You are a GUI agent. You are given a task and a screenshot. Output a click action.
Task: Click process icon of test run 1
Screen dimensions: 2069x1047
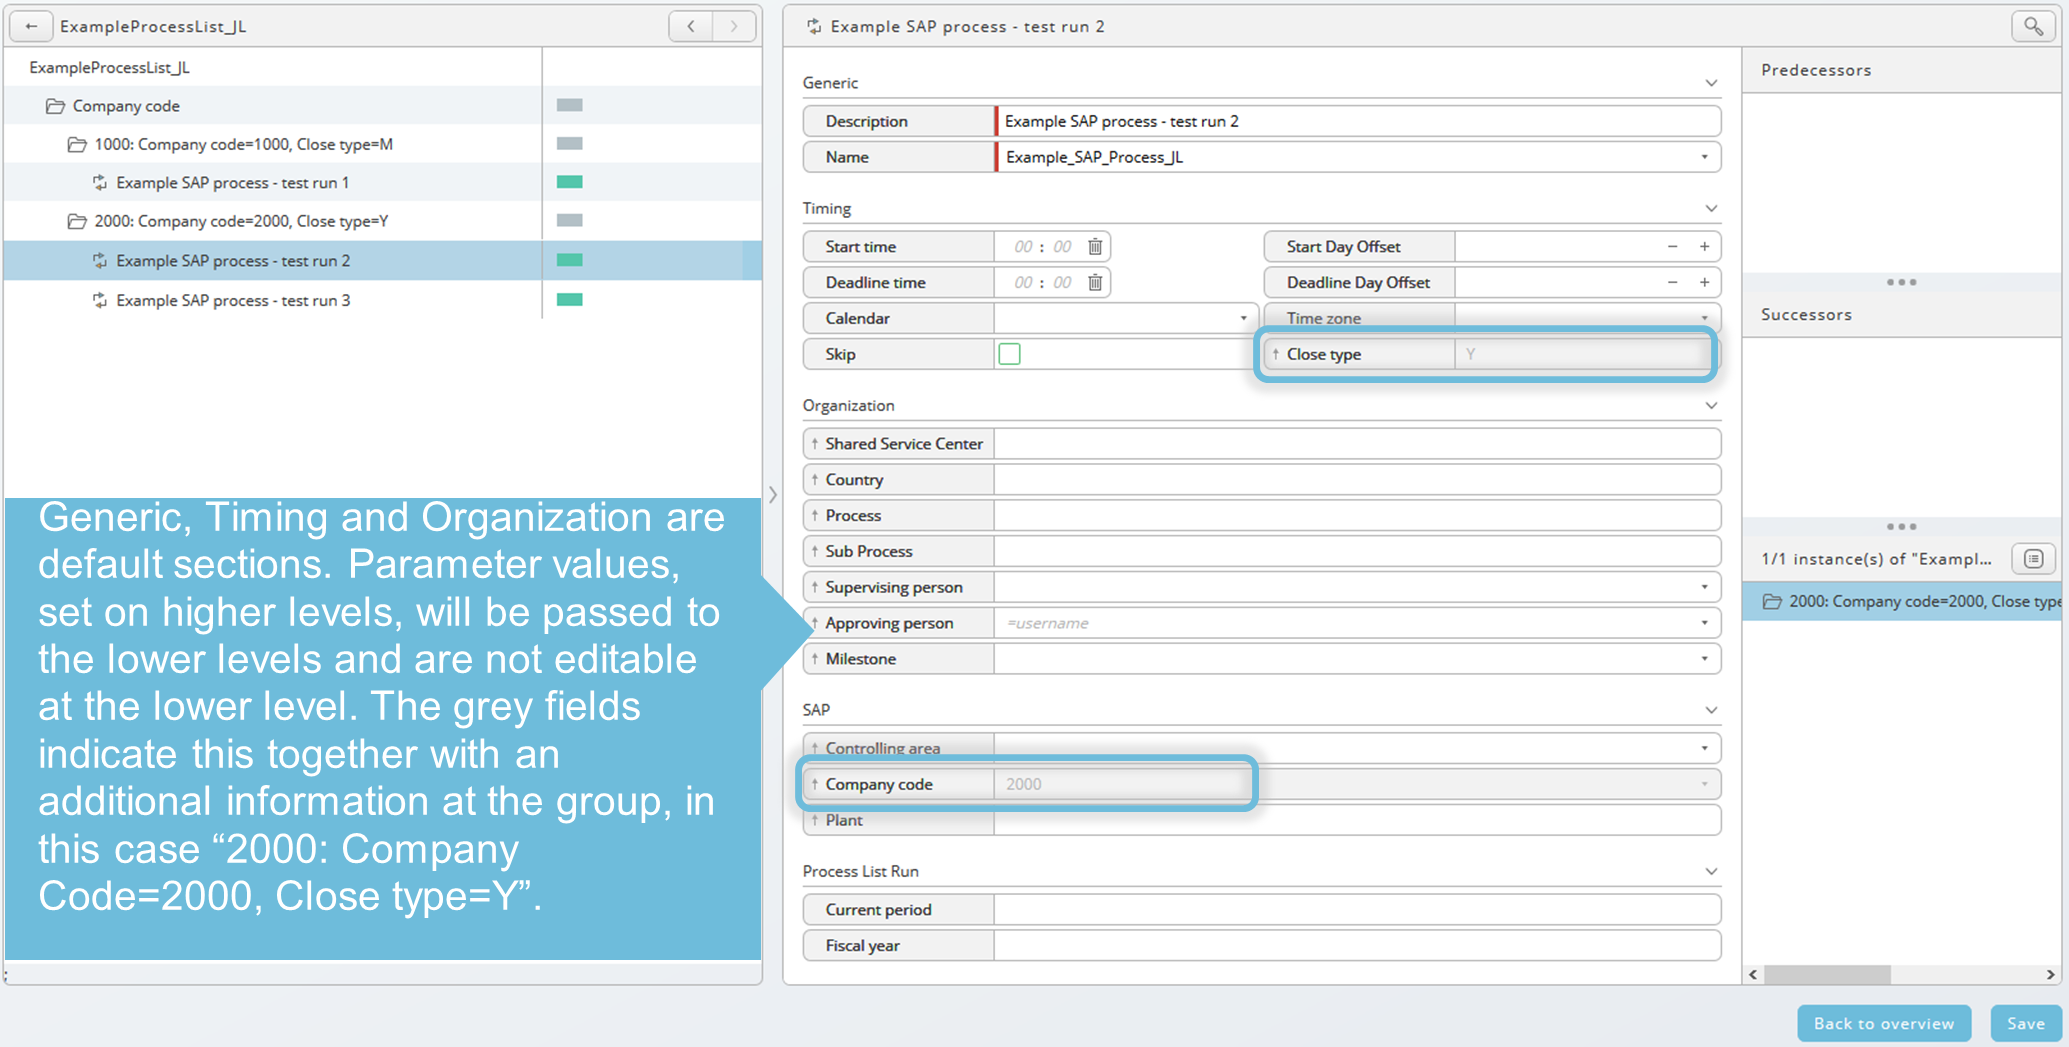(99, 182)
